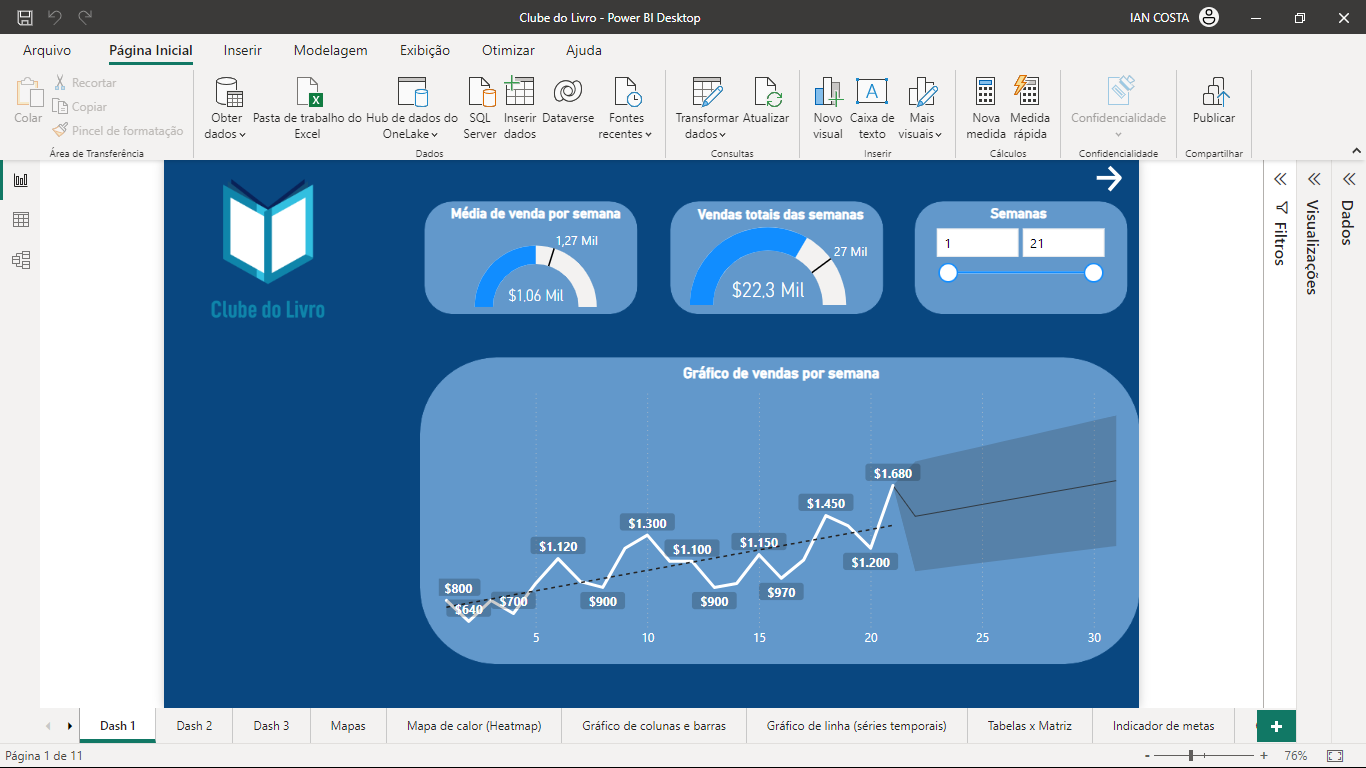Click the $1.680 data label

pos(892,473)
